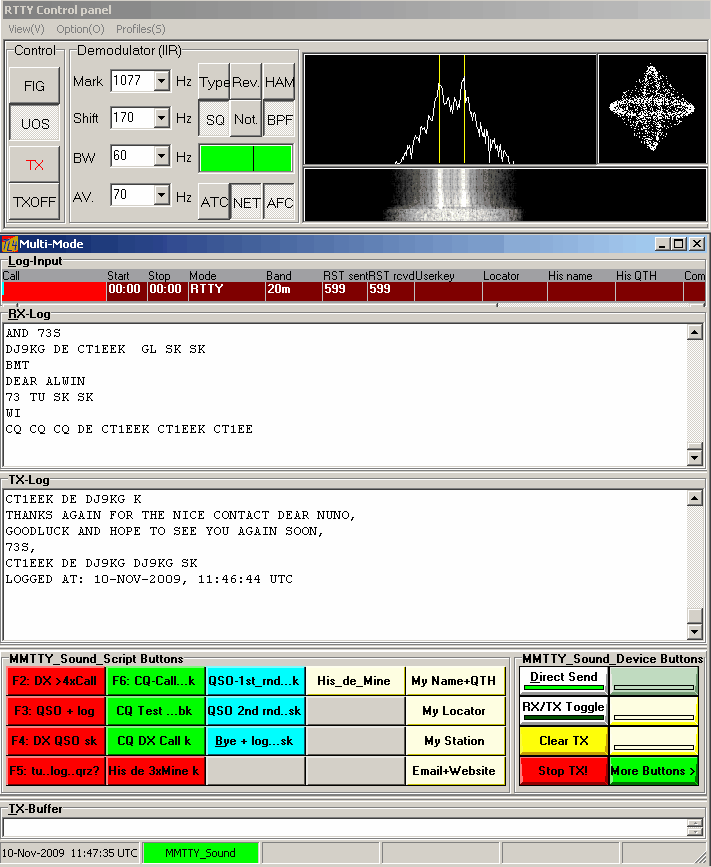This screenshot has height=867, width=711.
Task: Toggle the AFC button
Action: (279, 202)
